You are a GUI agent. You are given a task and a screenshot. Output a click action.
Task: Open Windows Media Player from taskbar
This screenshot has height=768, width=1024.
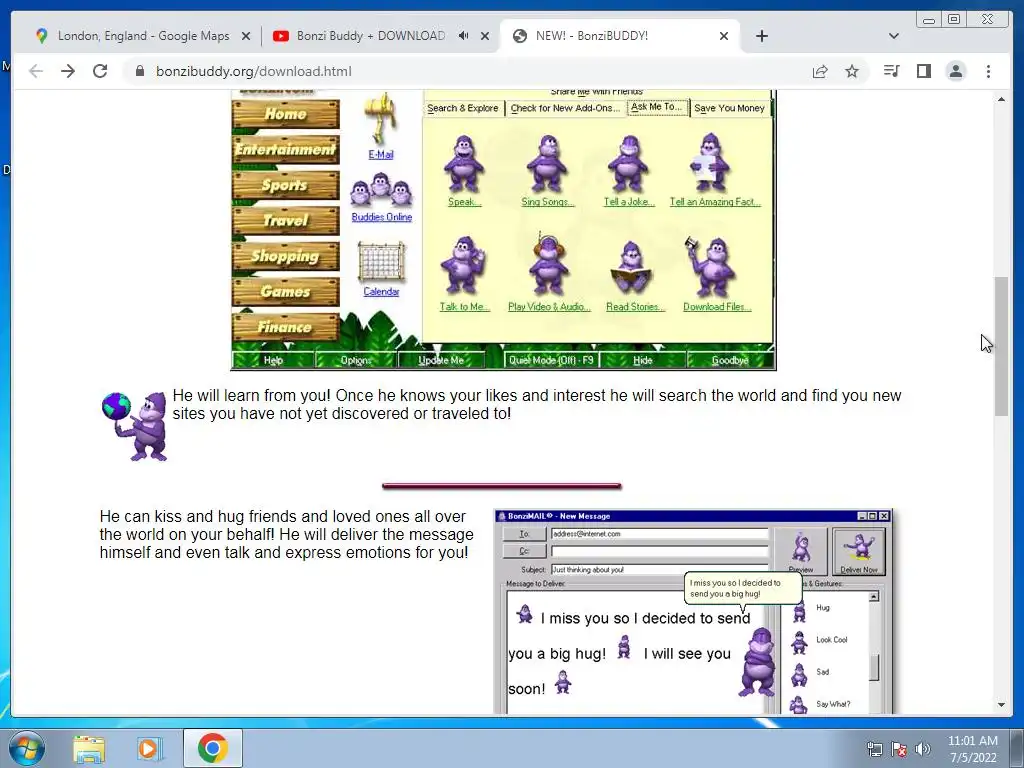(149, 749)
